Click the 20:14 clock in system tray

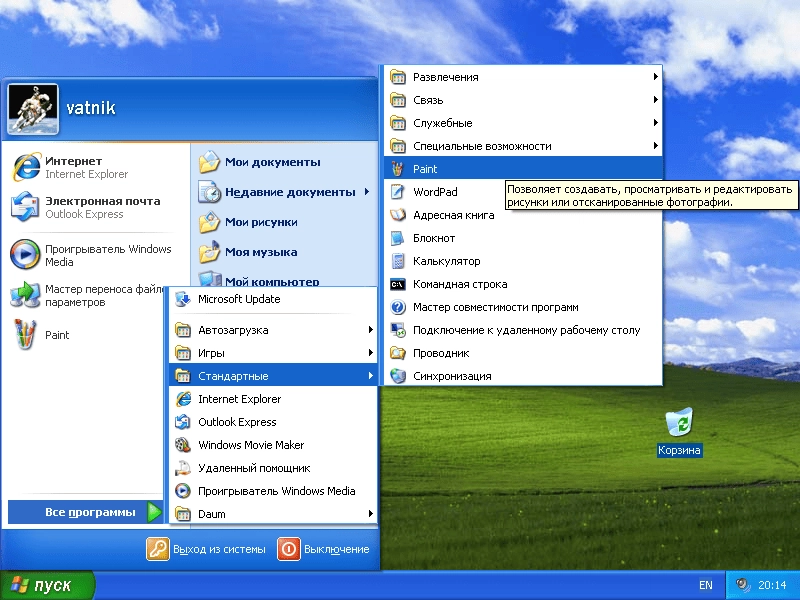(x=772, y=585)
